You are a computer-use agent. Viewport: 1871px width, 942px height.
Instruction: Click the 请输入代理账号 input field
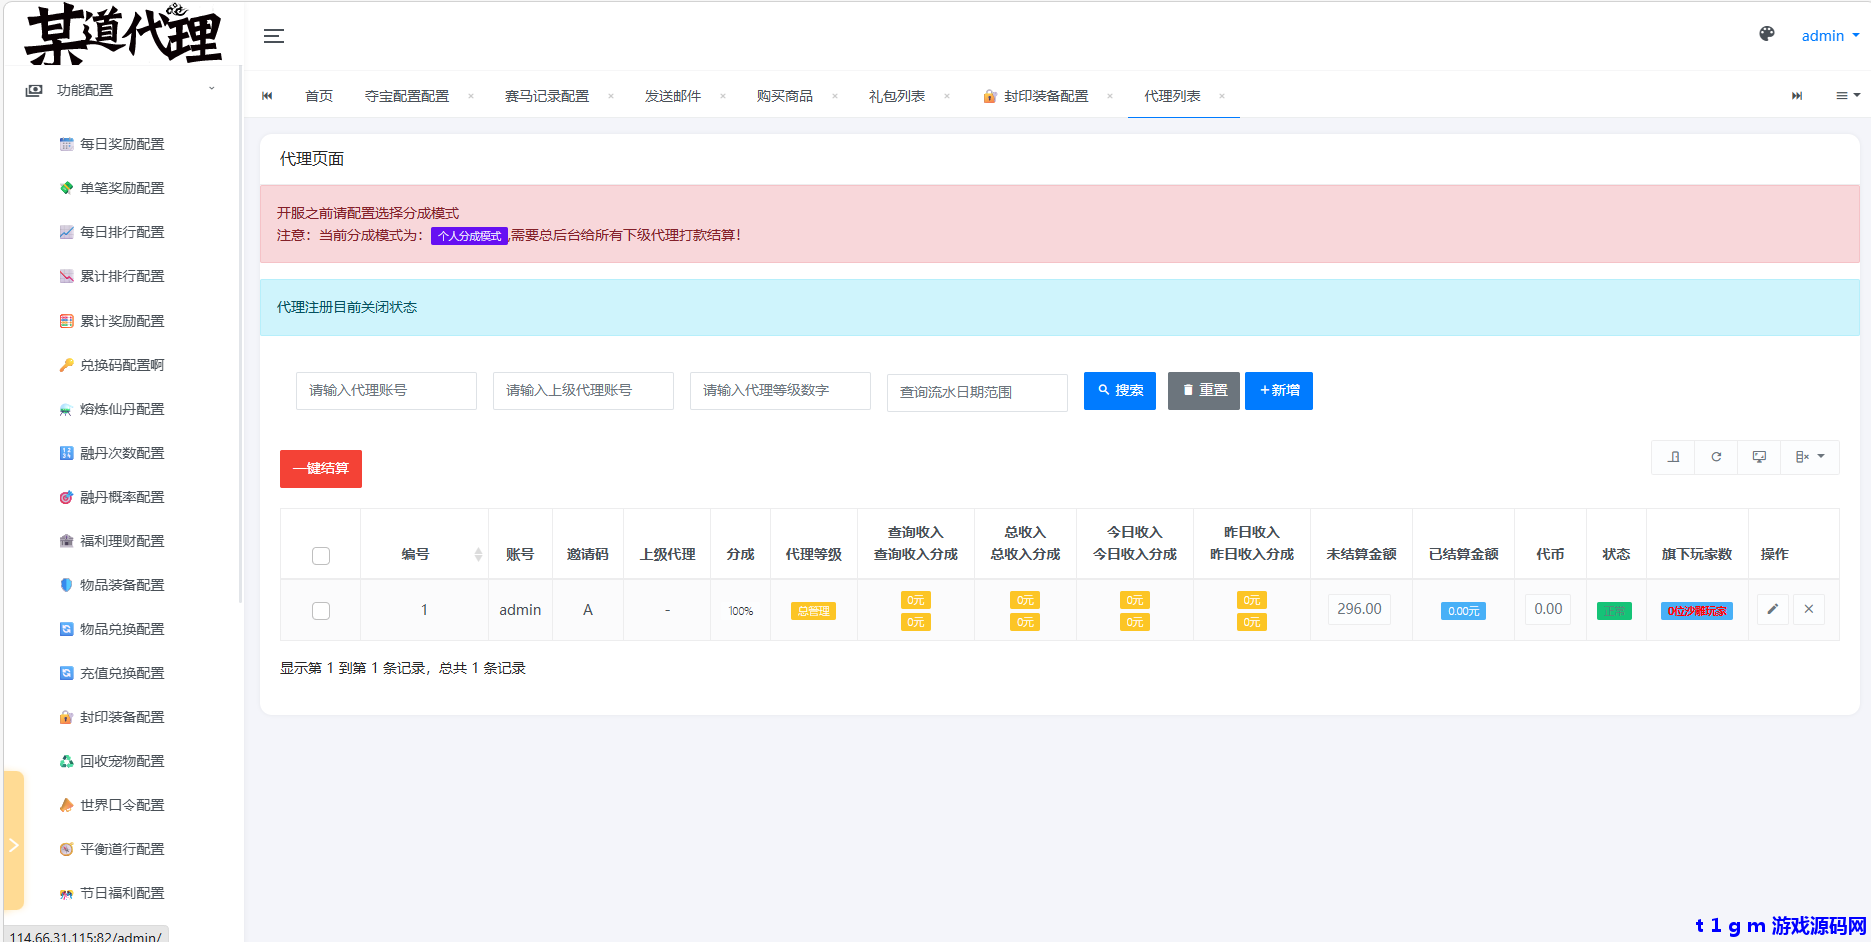[386, 391]
